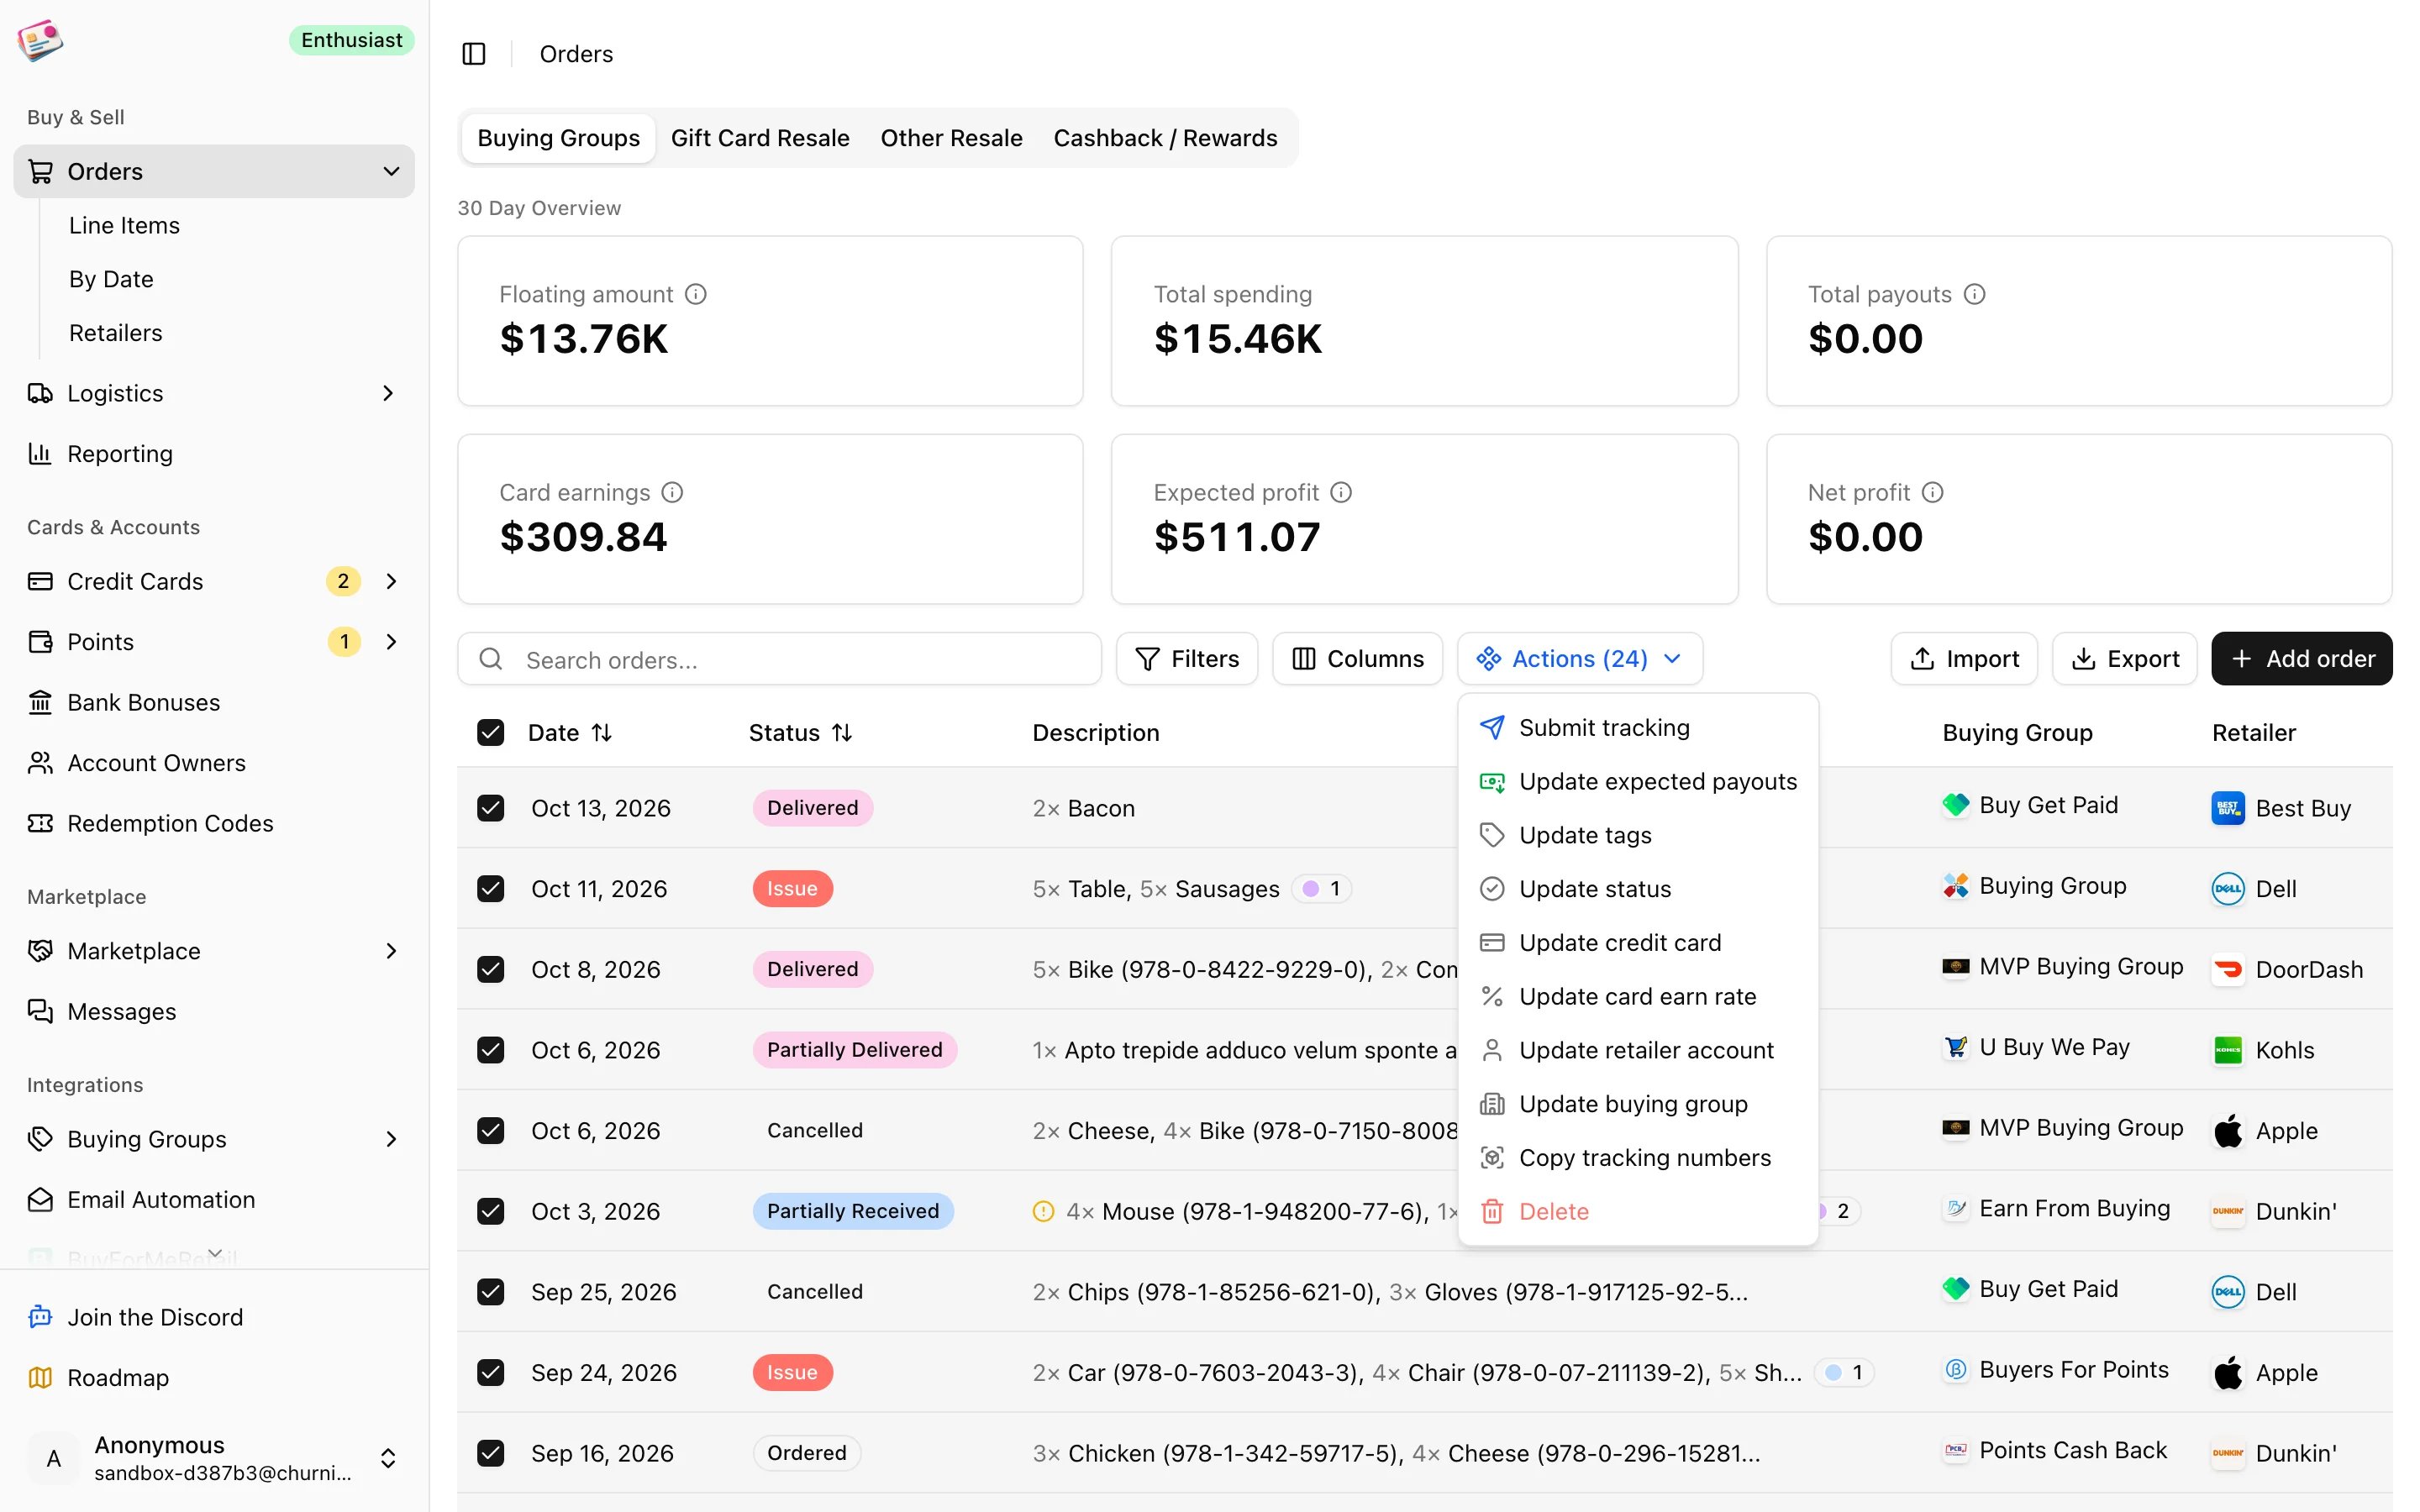Click the Add order button
The height and width of the screenshot is (1512, 2420).
point(2302,659)
